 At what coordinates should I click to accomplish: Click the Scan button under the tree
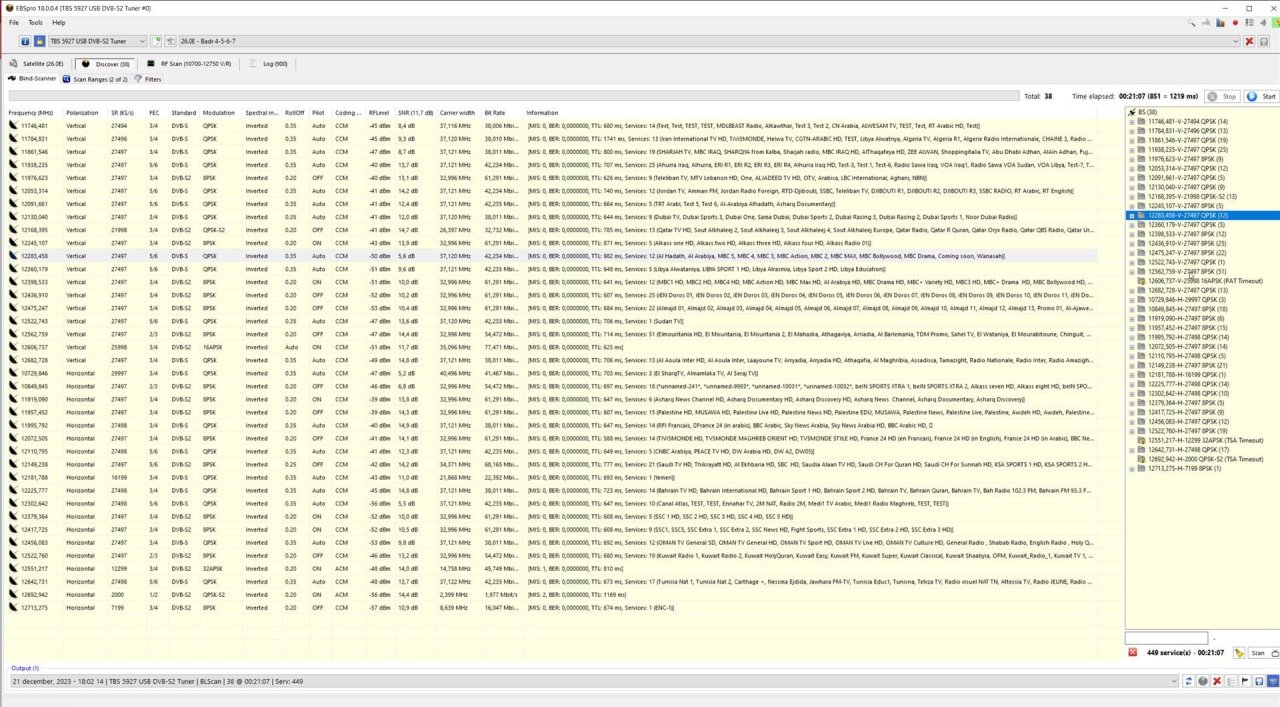(1258, 653)
